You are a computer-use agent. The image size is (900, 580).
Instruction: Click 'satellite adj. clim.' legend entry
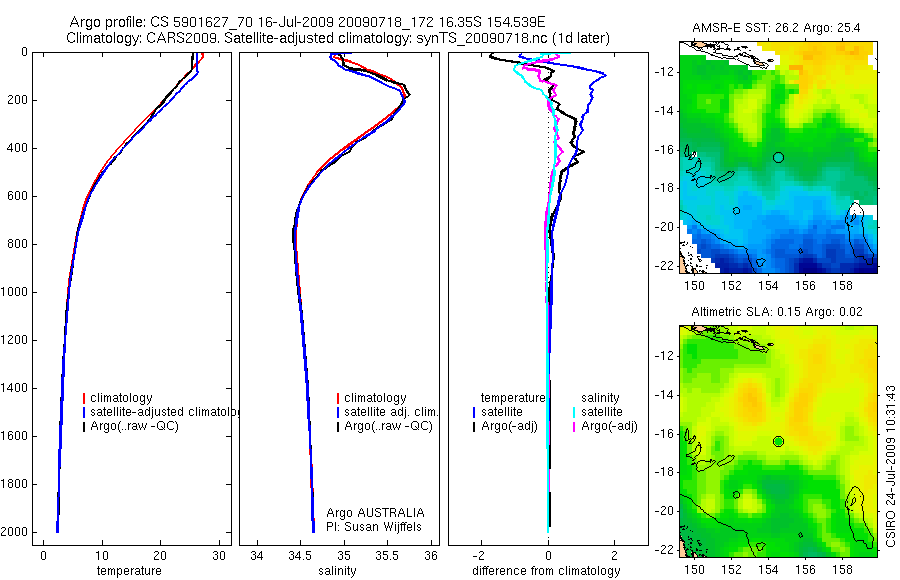coord(391,412)
